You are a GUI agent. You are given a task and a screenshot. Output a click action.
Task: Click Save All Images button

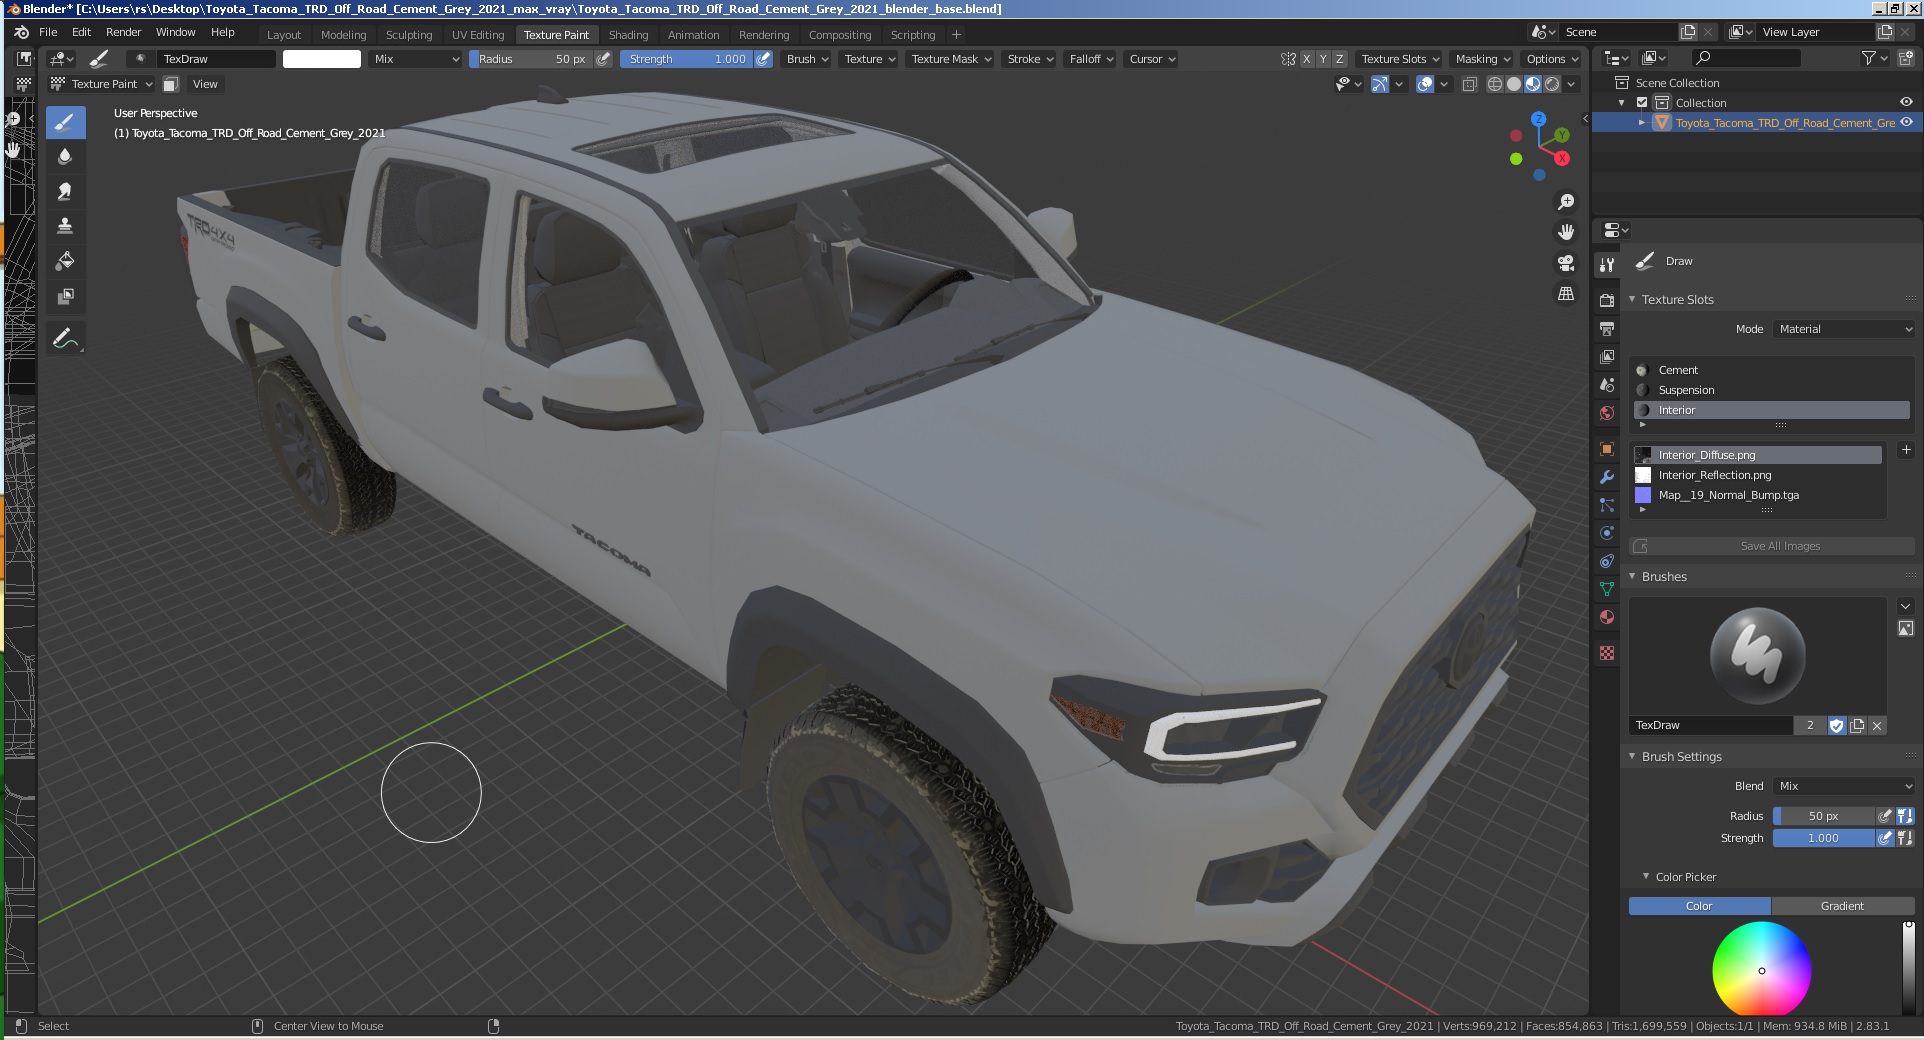(x=1772, y=546)
